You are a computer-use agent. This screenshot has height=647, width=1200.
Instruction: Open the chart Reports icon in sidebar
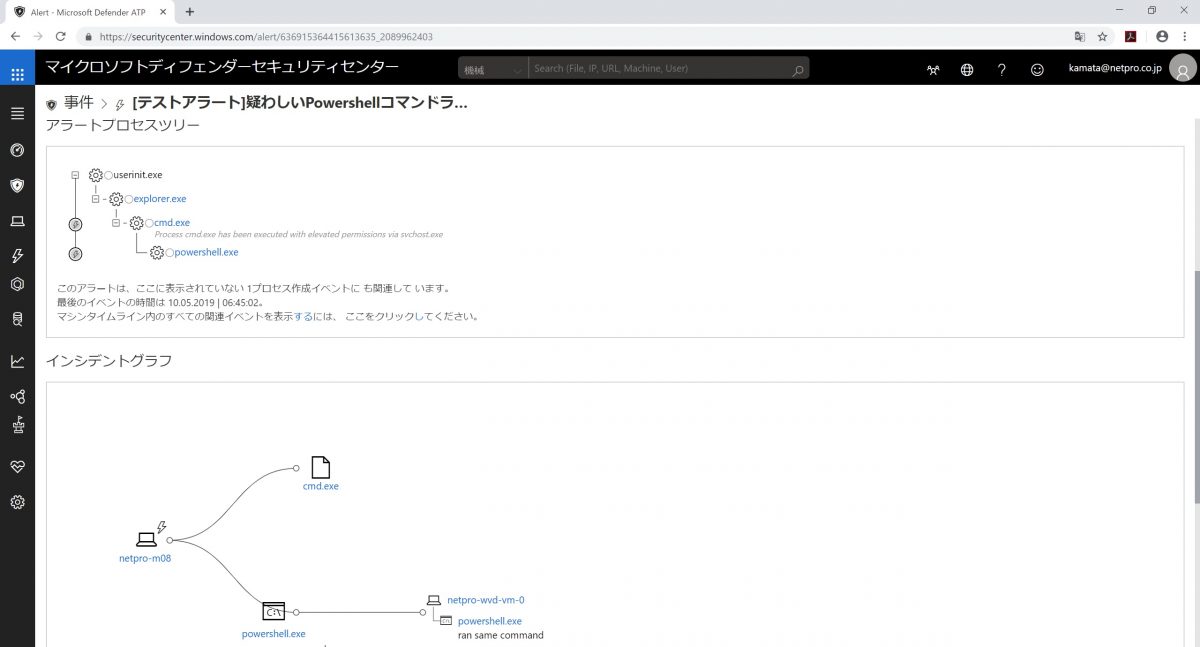point(17,361)
